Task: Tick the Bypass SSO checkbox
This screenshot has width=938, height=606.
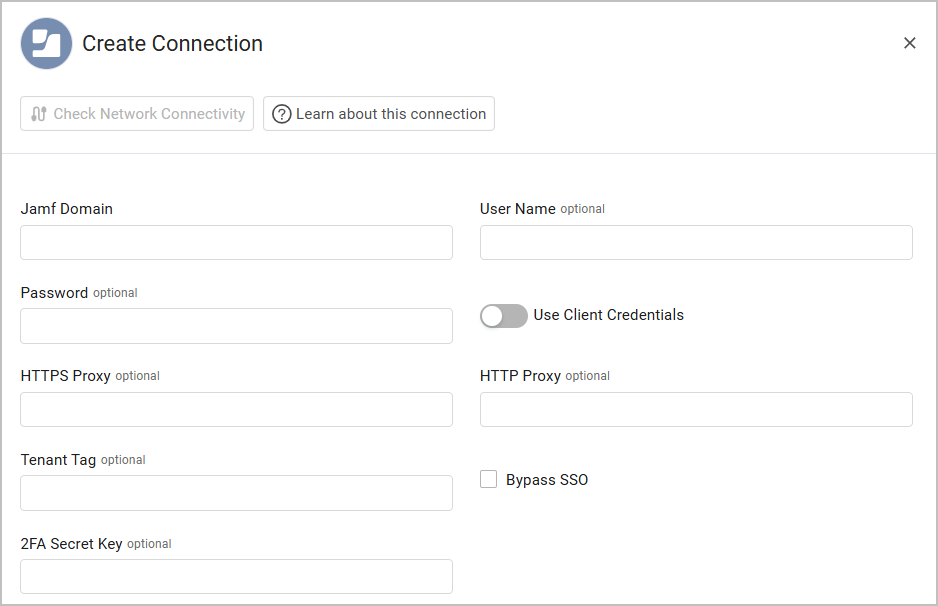Action: 489,480
